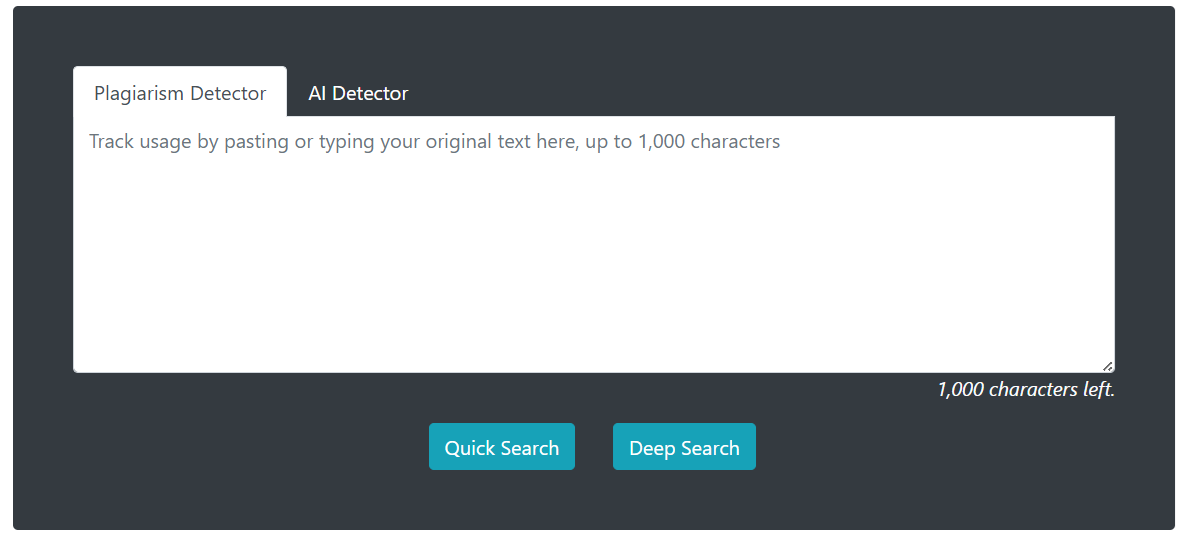Image resolution: width=1184 pixels, height=533 pixels.
Task: Click the Quick Search button
Action: (501, 447)
